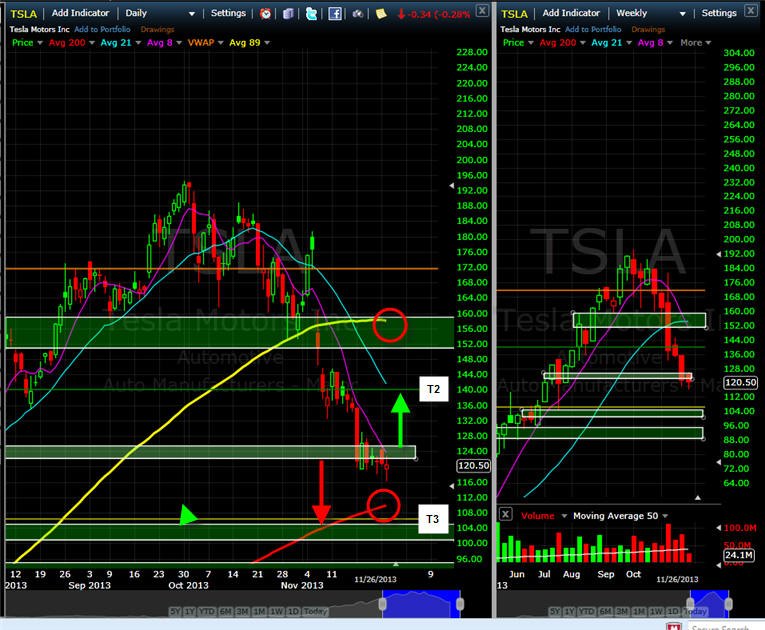Expand Avg 200 options in Weekly chart
The height and width of the screenshot is (630, 765).
tap(583, 43)
